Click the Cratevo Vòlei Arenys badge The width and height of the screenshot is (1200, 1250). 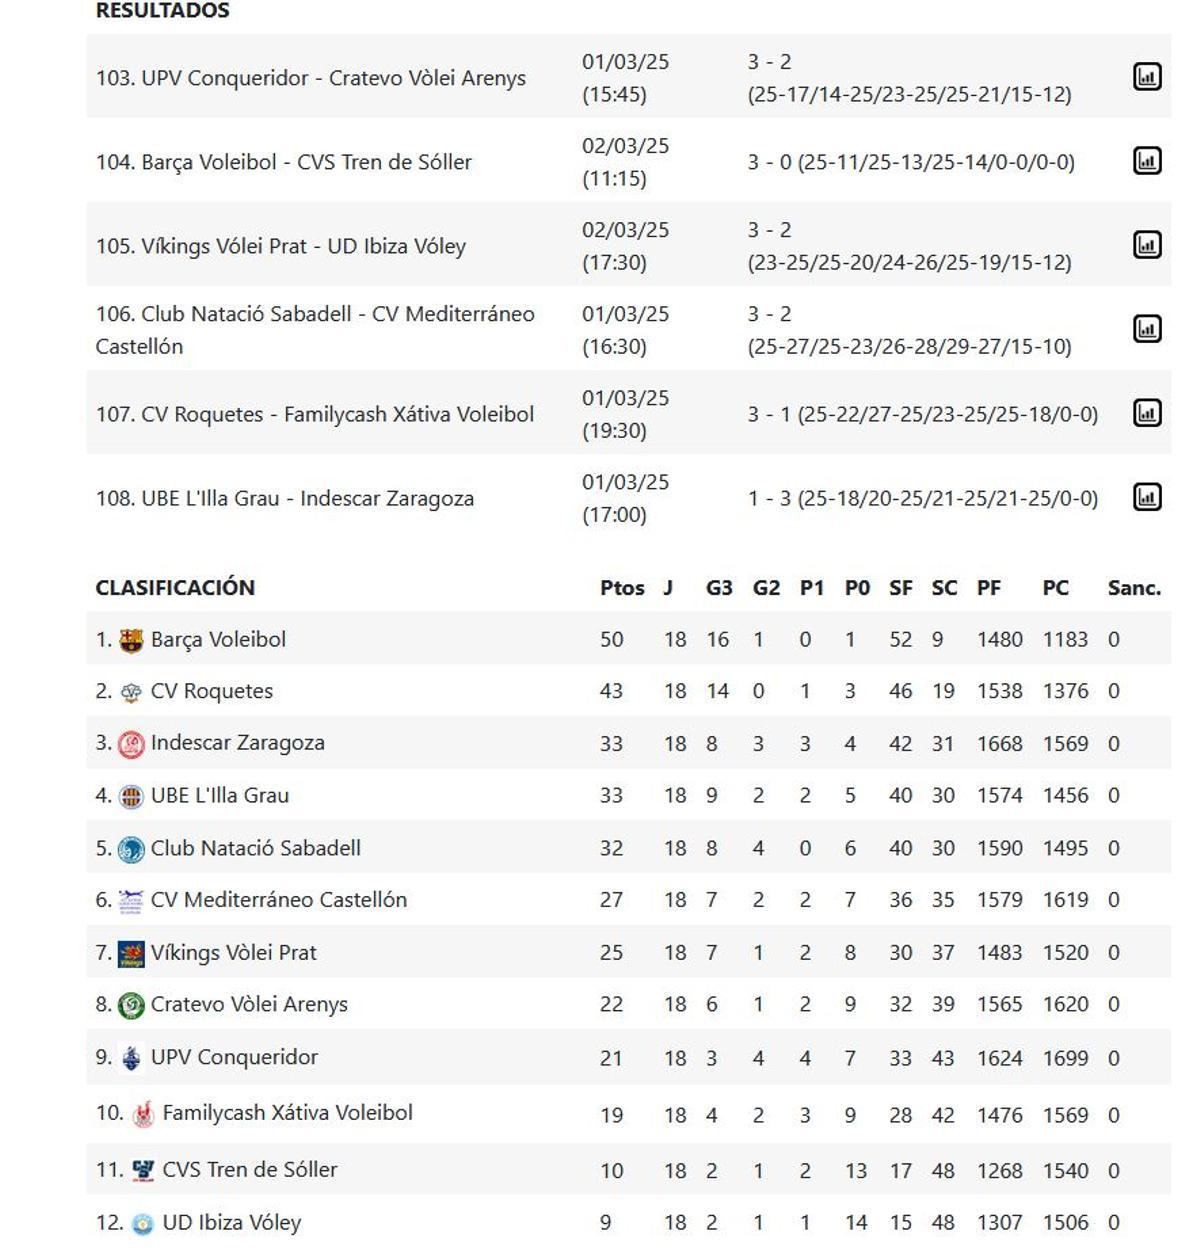click(129, 1004)
